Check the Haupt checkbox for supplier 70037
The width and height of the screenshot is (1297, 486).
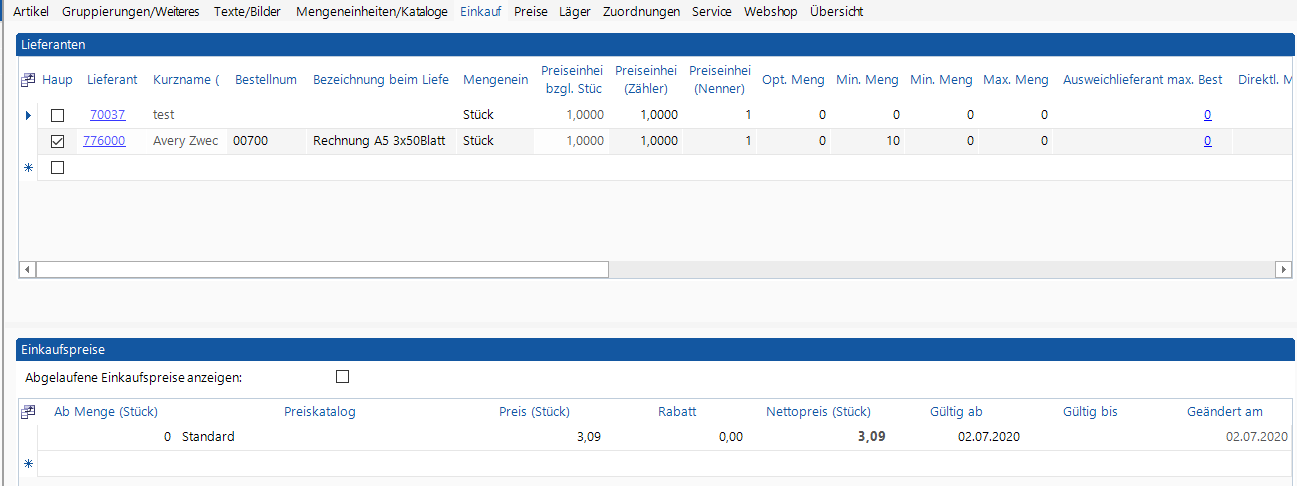click(x=57, y=115)
